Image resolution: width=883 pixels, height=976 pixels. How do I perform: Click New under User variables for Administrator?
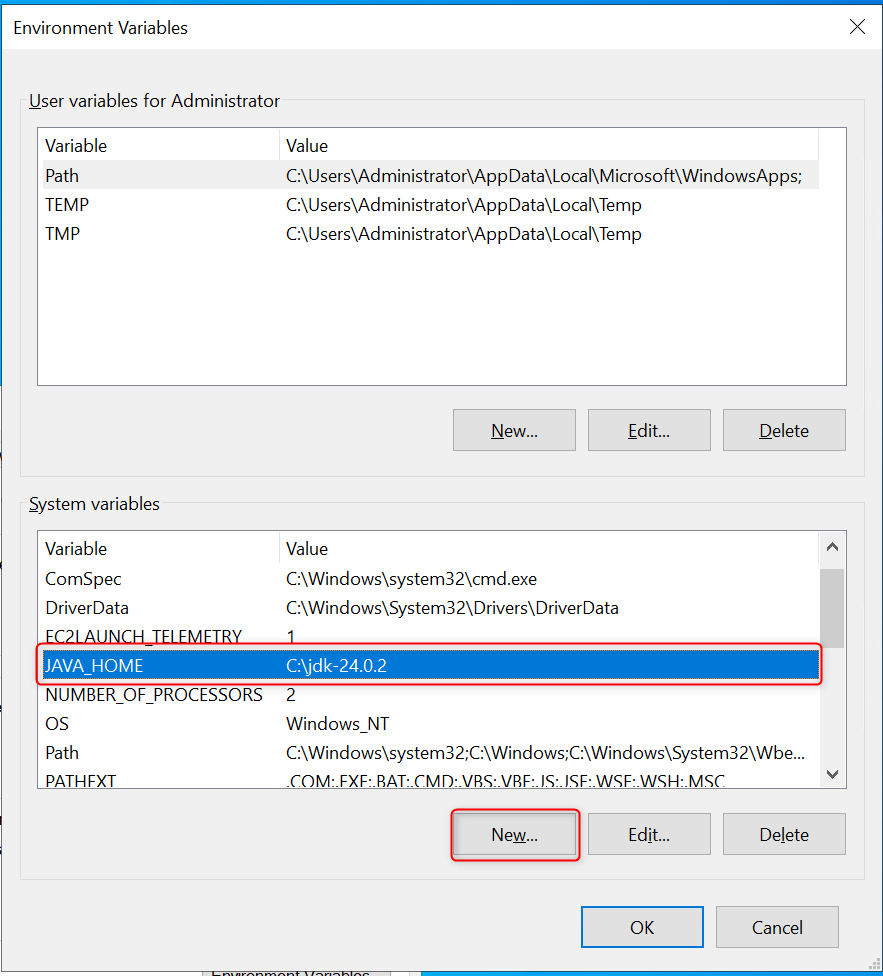(x=514, y=430)
